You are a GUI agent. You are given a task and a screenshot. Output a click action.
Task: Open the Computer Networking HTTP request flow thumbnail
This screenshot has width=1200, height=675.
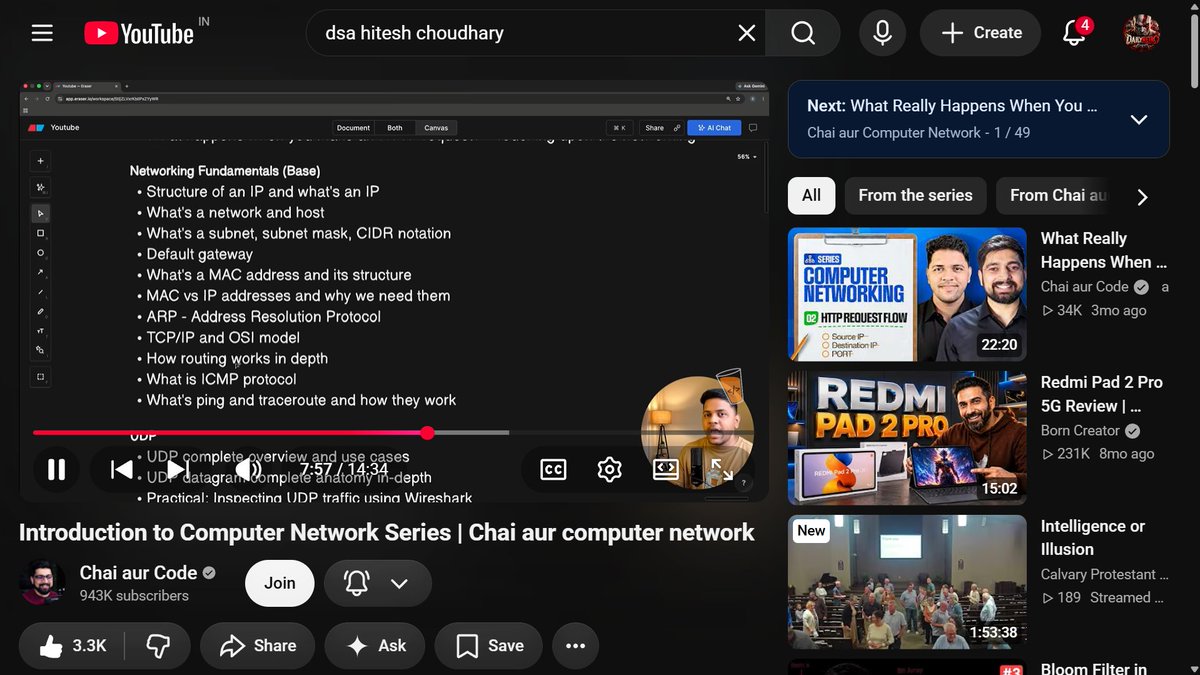pos(907,294)
